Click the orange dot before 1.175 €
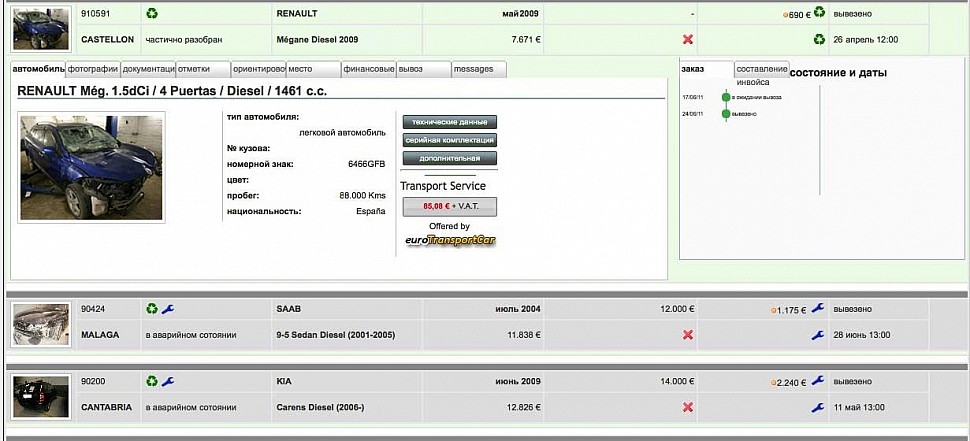Viewport: 970px width, 441px height. point(773,310)
